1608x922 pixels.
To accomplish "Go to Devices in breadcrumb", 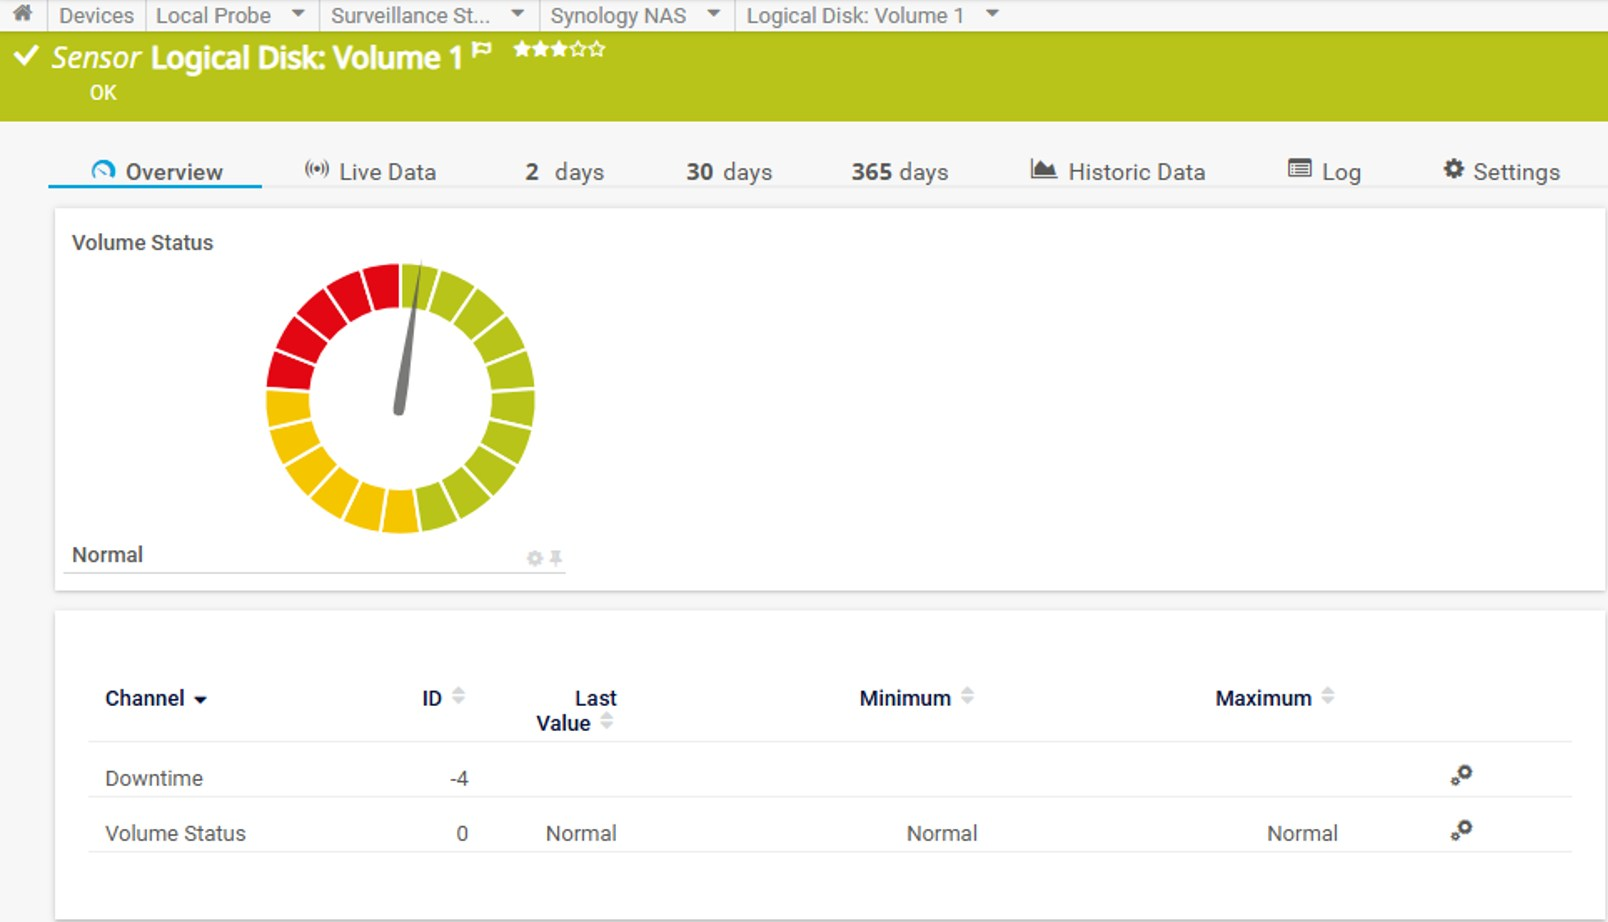I will (x=96, y=15).
